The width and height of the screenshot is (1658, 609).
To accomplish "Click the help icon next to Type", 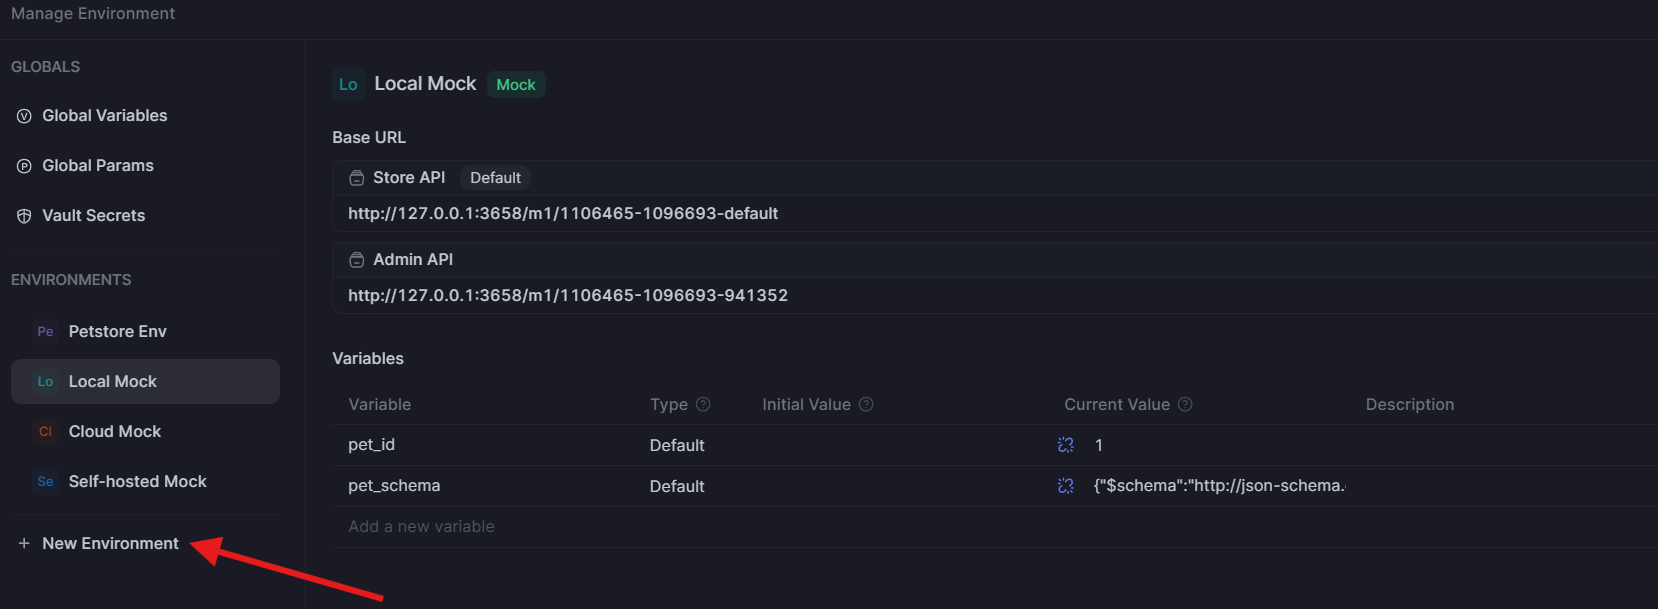I will (x=703, y=405).
